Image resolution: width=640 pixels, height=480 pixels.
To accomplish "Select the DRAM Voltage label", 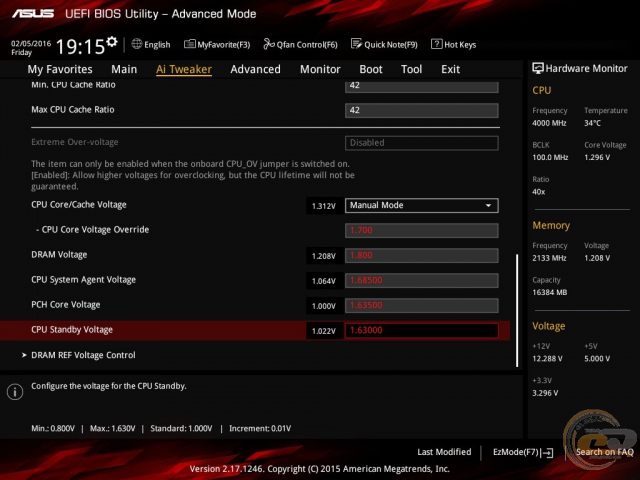I will [59, 255].
